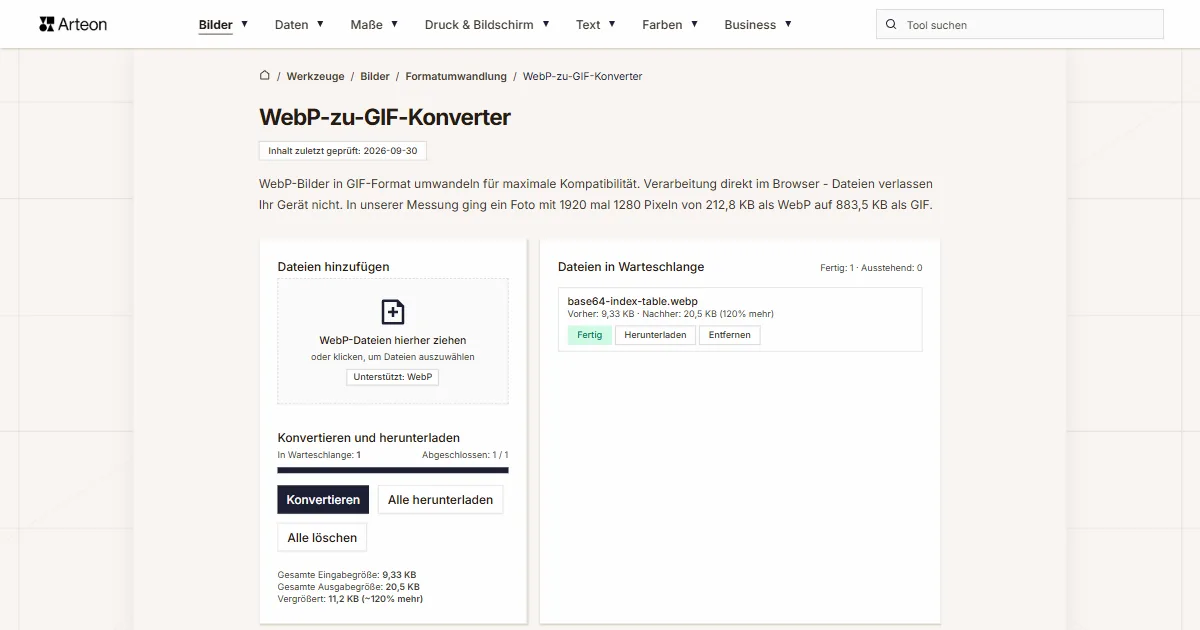This screenshot has width=1200, height=630.
Task: Expand the Druck & Bildschirm dropdown arrow
Action: click(546, 24)
